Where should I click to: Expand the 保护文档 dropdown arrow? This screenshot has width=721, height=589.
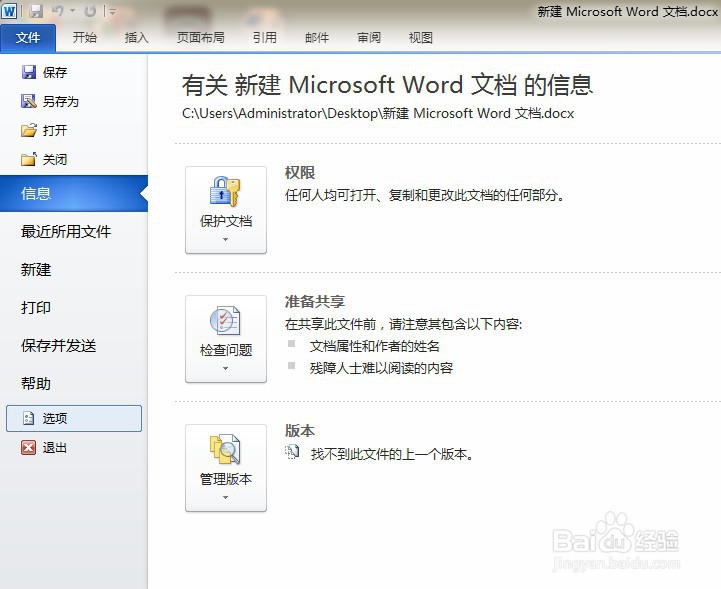tap(225, 240)
